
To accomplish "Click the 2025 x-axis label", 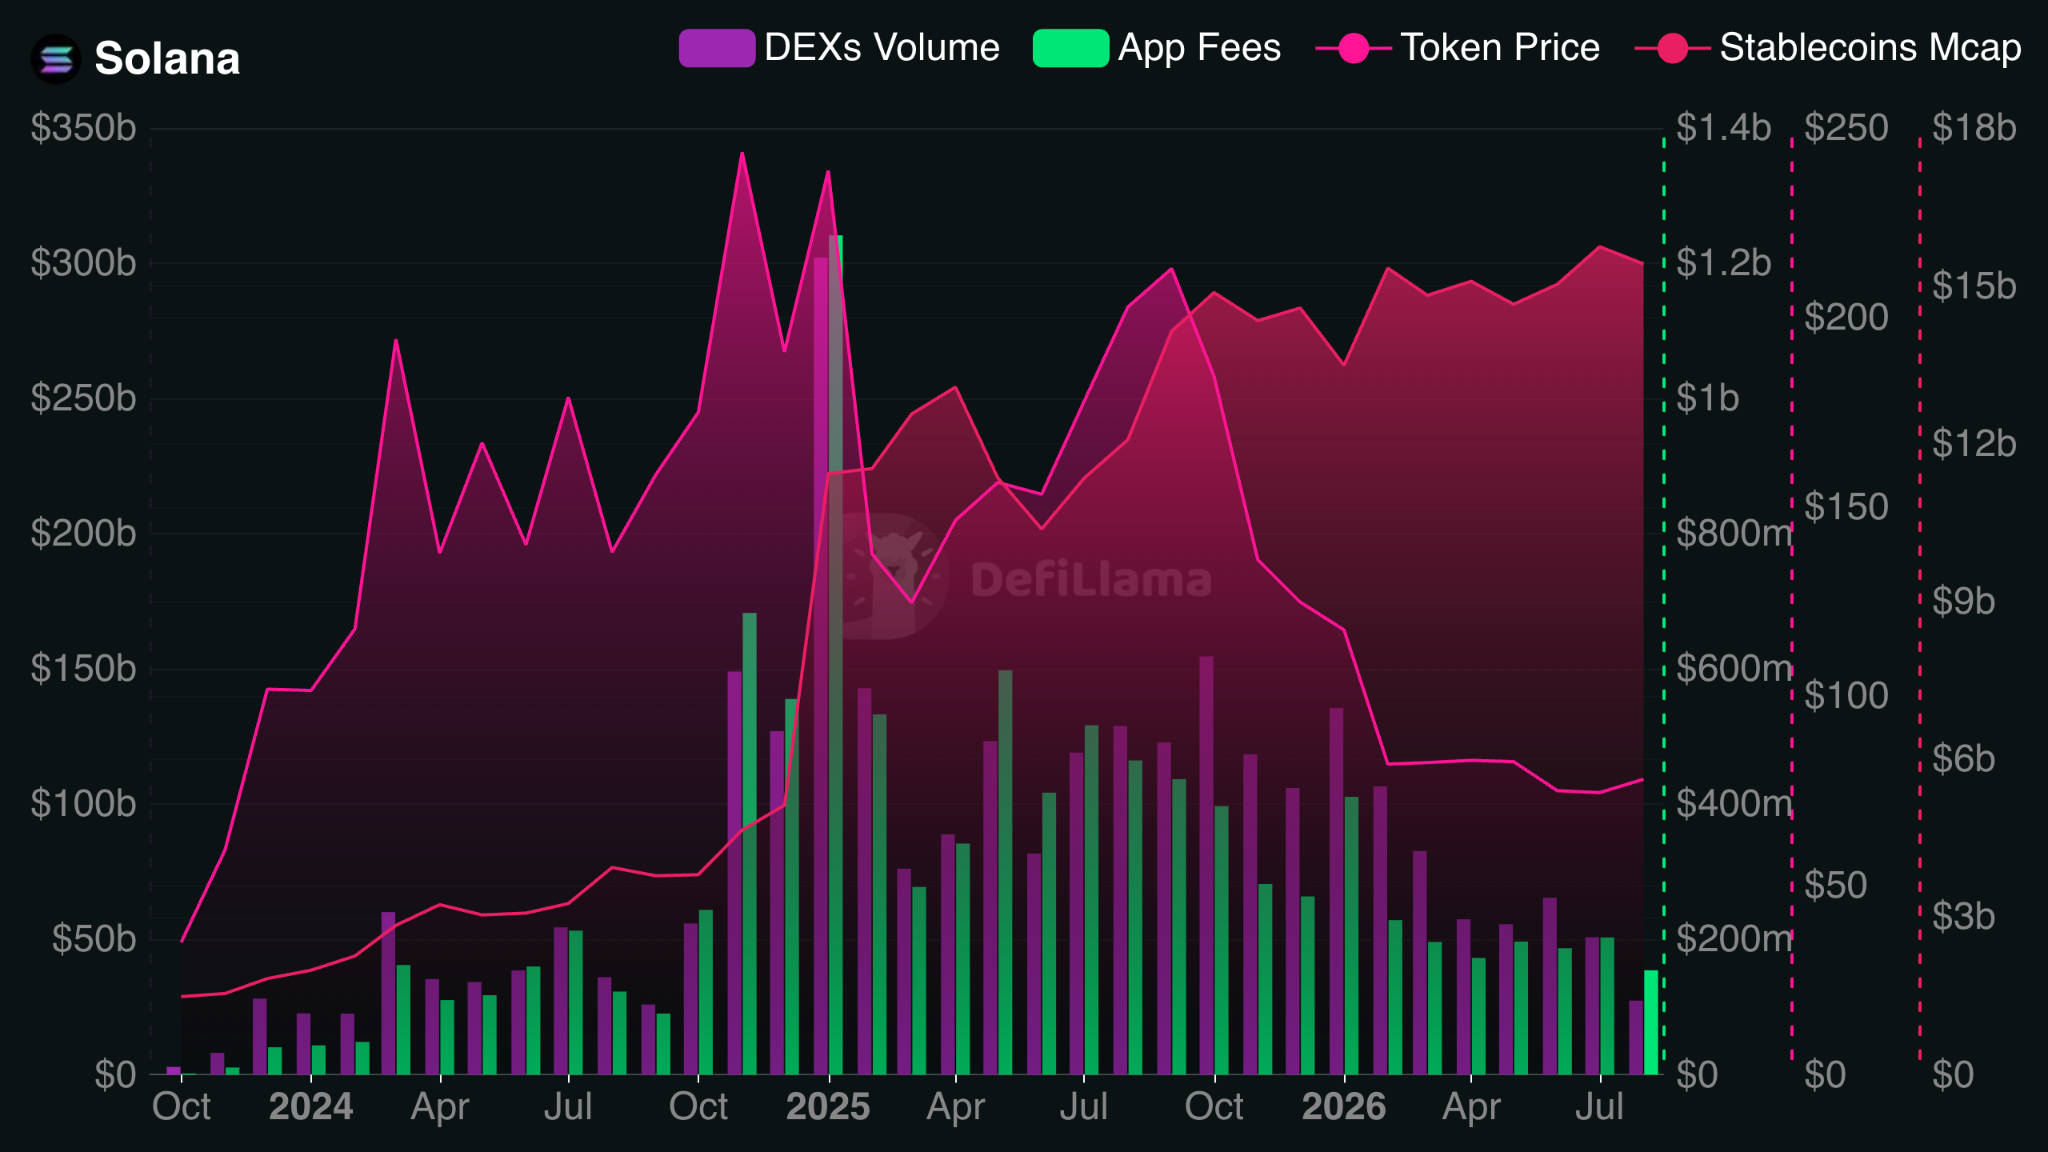I will [x=828, y=1107].
